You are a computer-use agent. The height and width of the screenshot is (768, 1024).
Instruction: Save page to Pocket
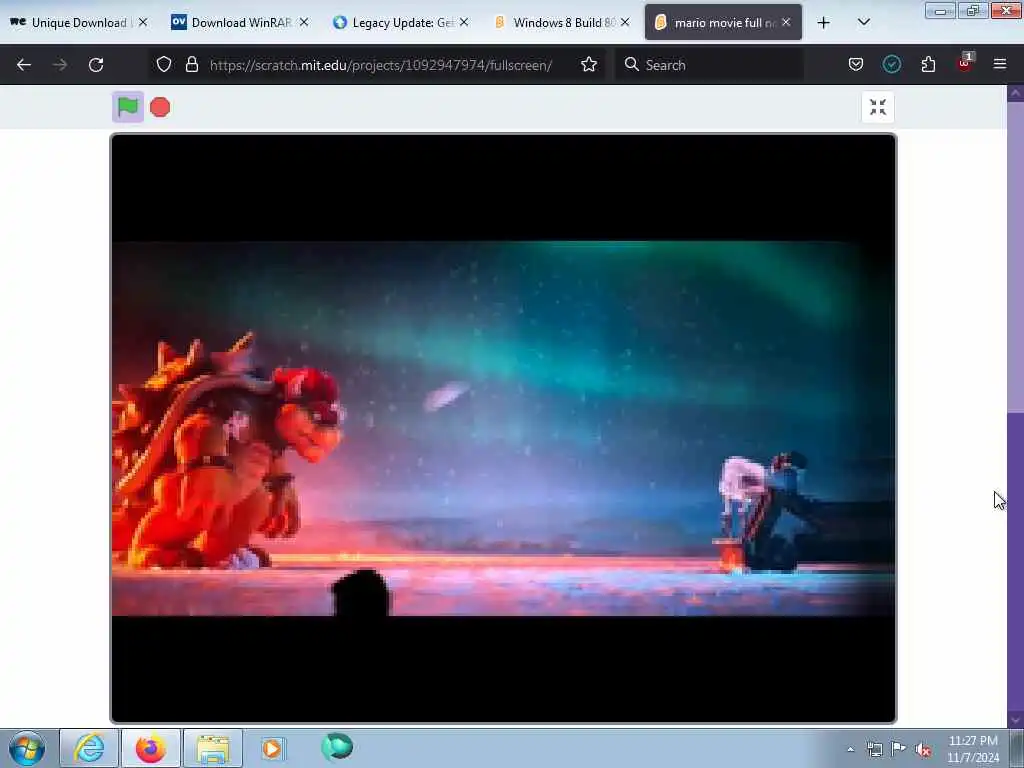click(856, 64)
